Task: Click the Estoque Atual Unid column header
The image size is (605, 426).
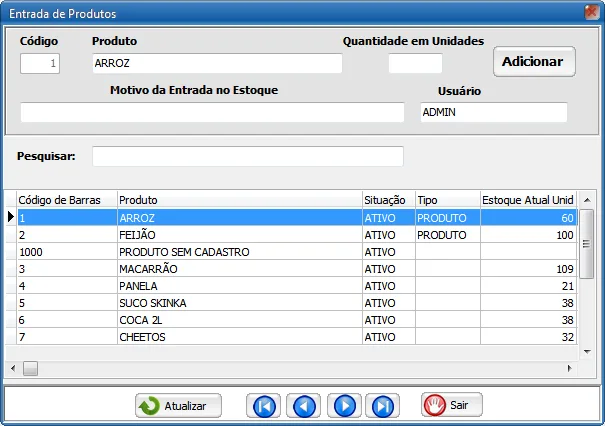Action: 528,200
